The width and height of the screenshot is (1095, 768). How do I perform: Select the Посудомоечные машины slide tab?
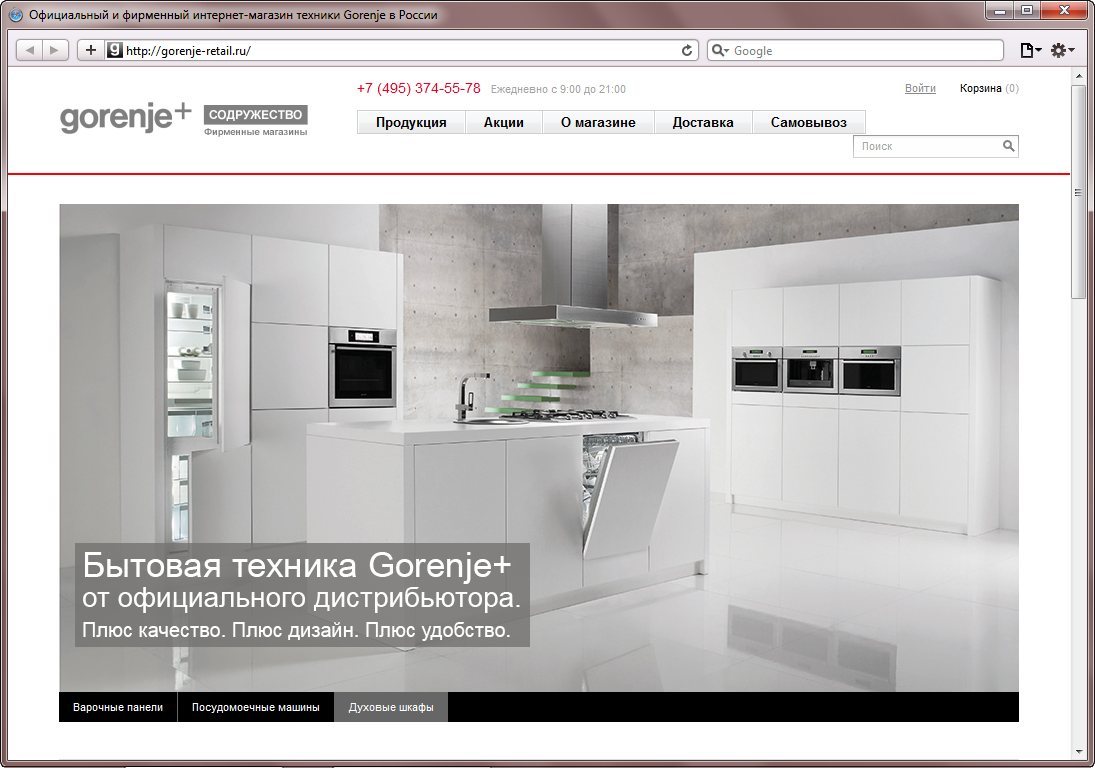(x=256, y=707)
